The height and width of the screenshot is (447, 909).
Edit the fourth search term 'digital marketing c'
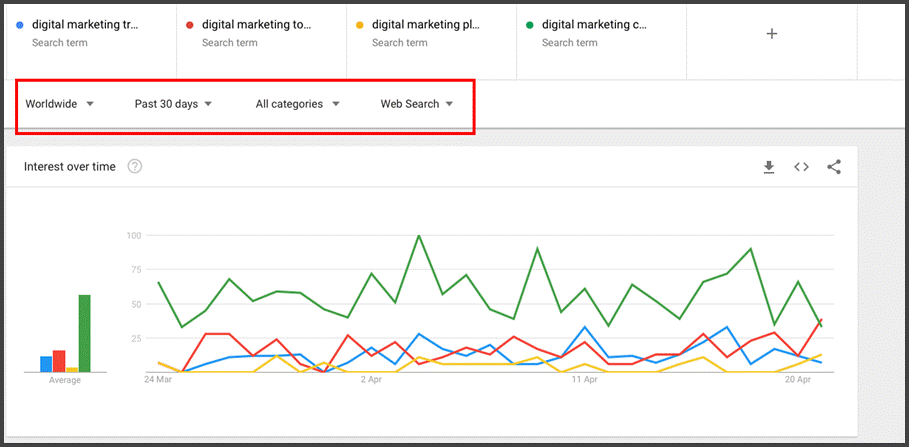tap(595, 24)
